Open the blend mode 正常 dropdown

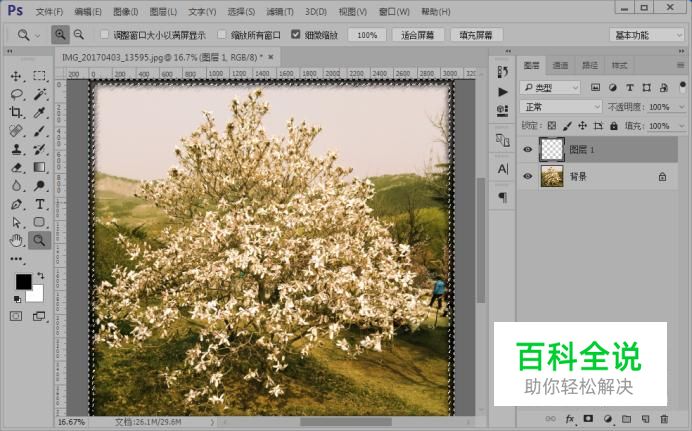point(560,107)
